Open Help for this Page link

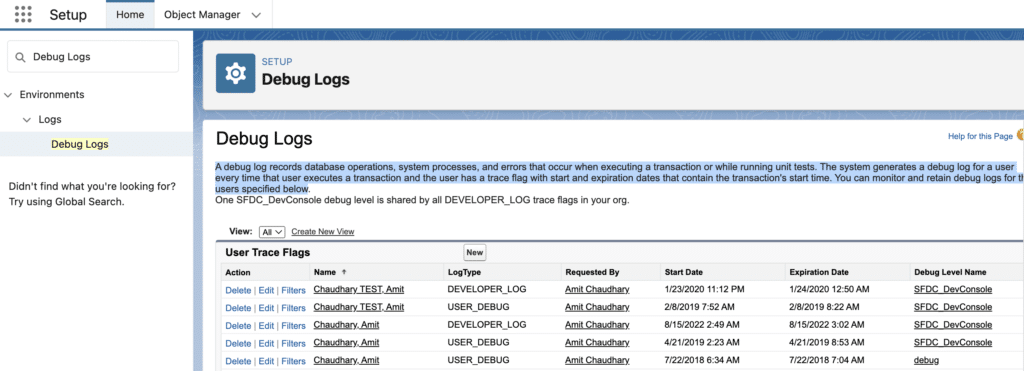980,137
